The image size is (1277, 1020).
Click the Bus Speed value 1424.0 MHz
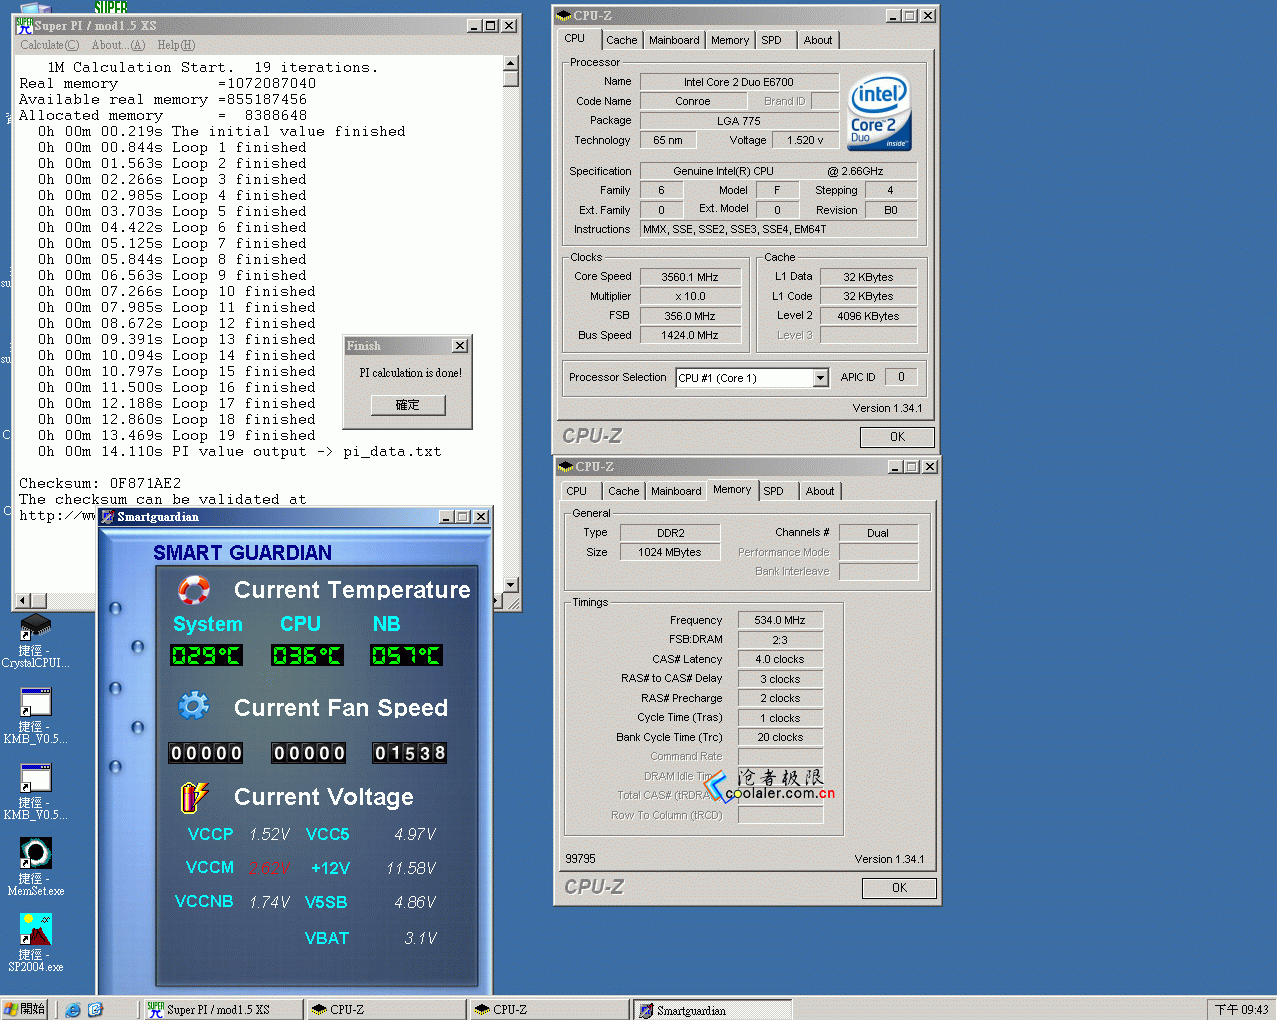[690, 335]
